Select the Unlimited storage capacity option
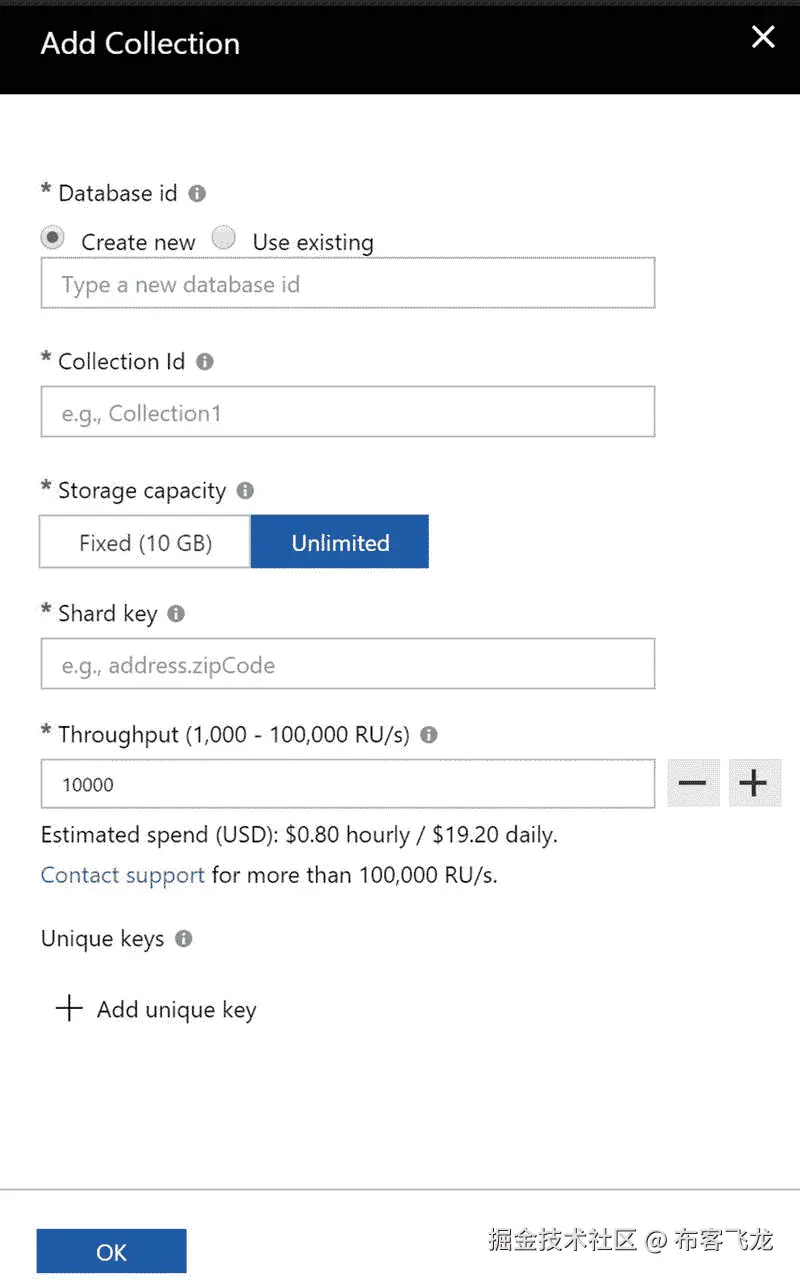This screenshot has height=1280, width=800. (x=340, y=541)
